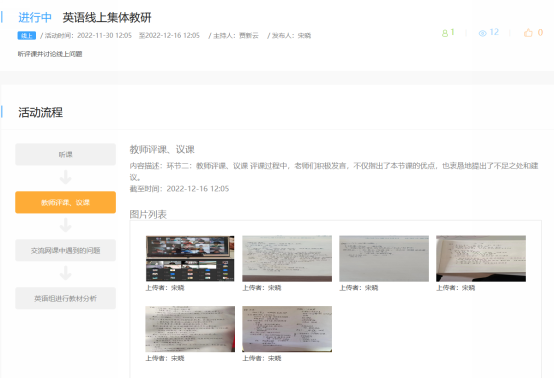Select the 听课 step
Image resolution: width=554 pixels, height=379 pixels.
(x=65, y=154)
